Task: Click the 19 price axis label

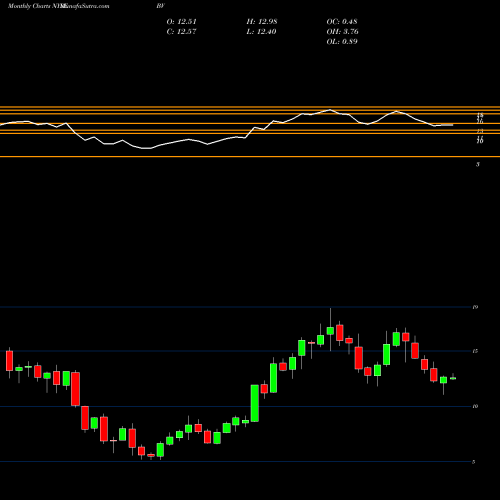Action: (475, 307)
